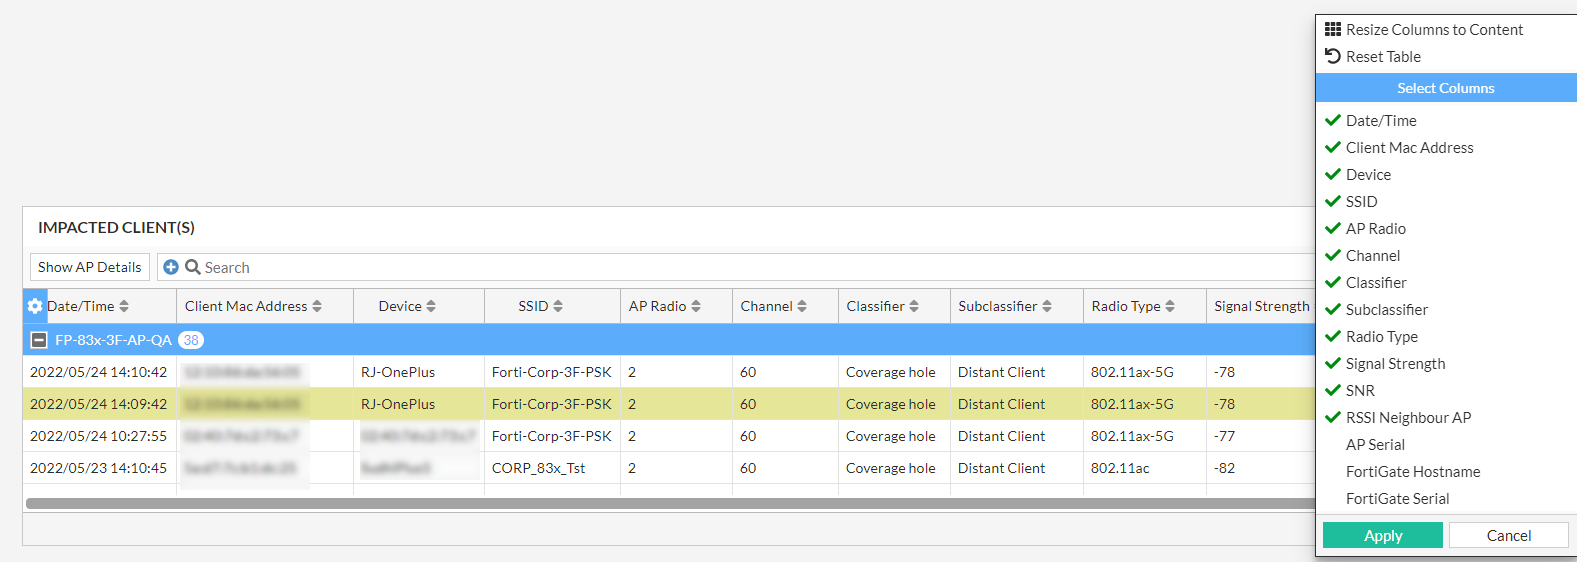Click the plus icon in search bar
The image size is (1577, 562).
tap(171, 267)
